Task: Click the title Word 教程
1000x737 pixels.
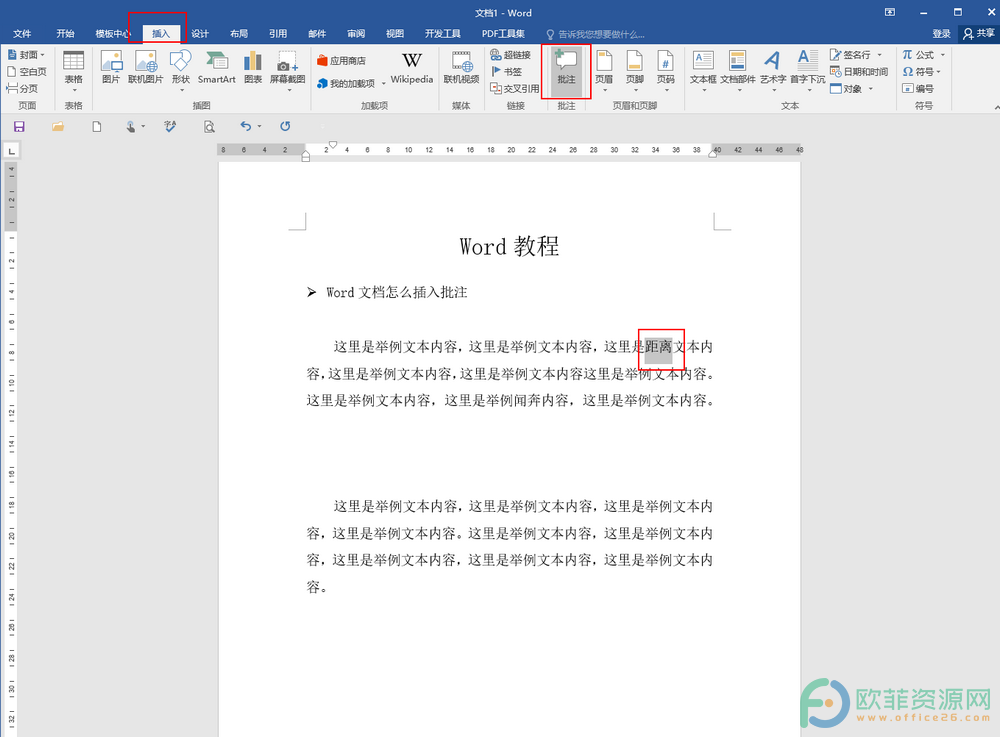Action: (x=509, y=246)
